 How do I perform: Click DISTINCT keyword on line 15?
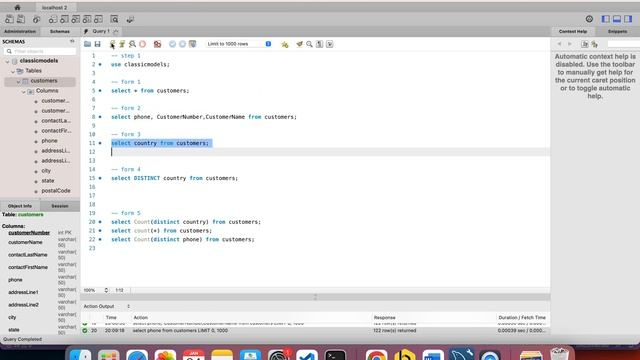pos(147,178)
